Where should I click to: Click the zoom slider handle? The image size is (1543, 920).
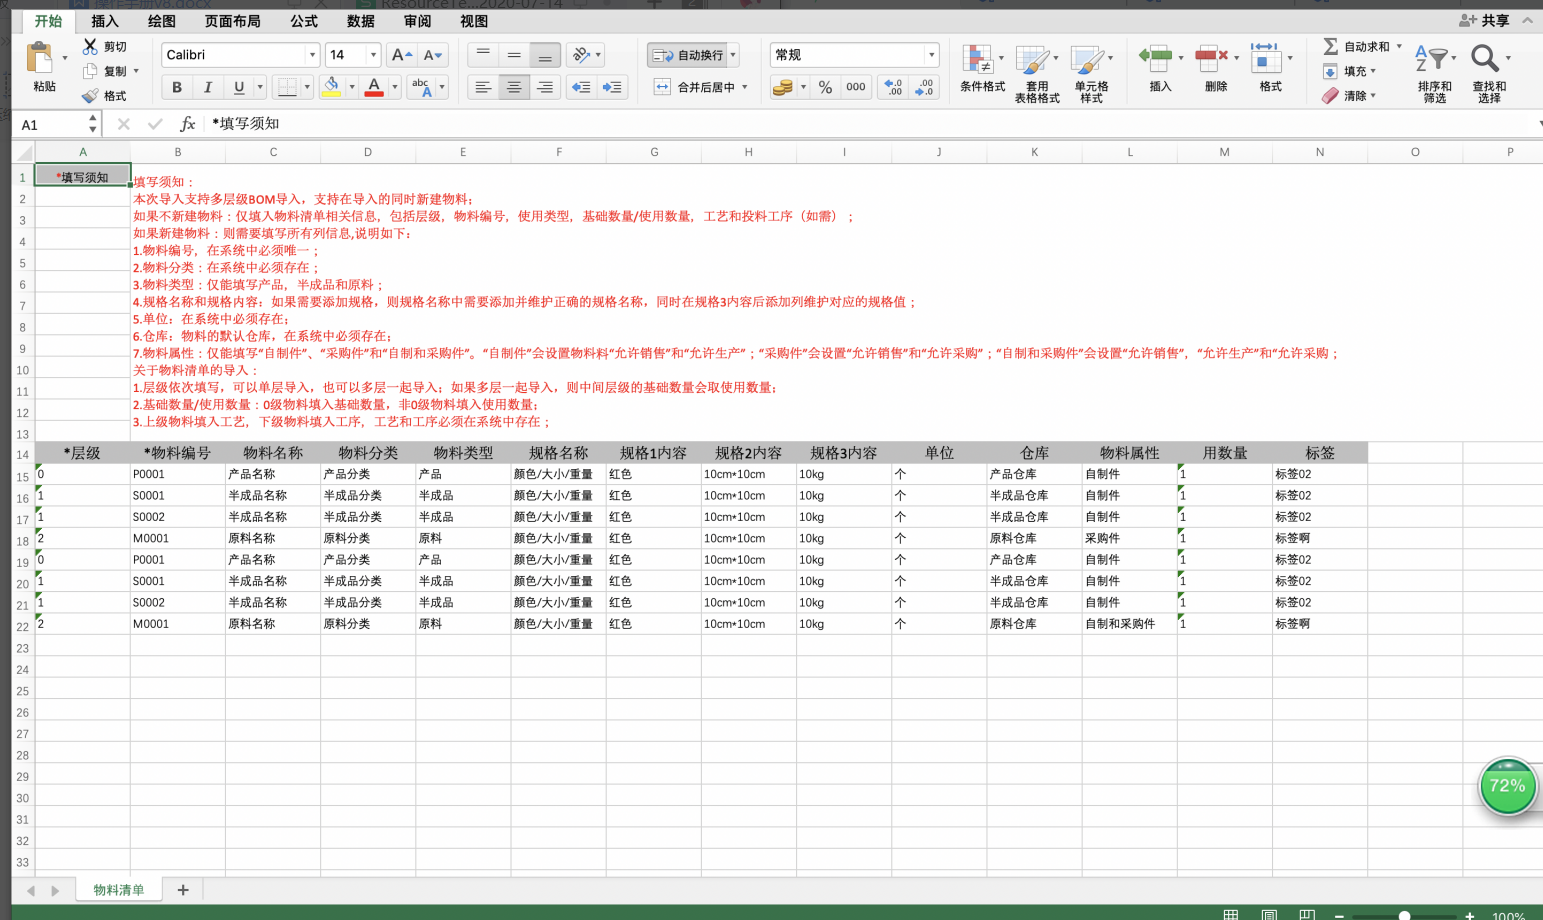click(1404, 915)
